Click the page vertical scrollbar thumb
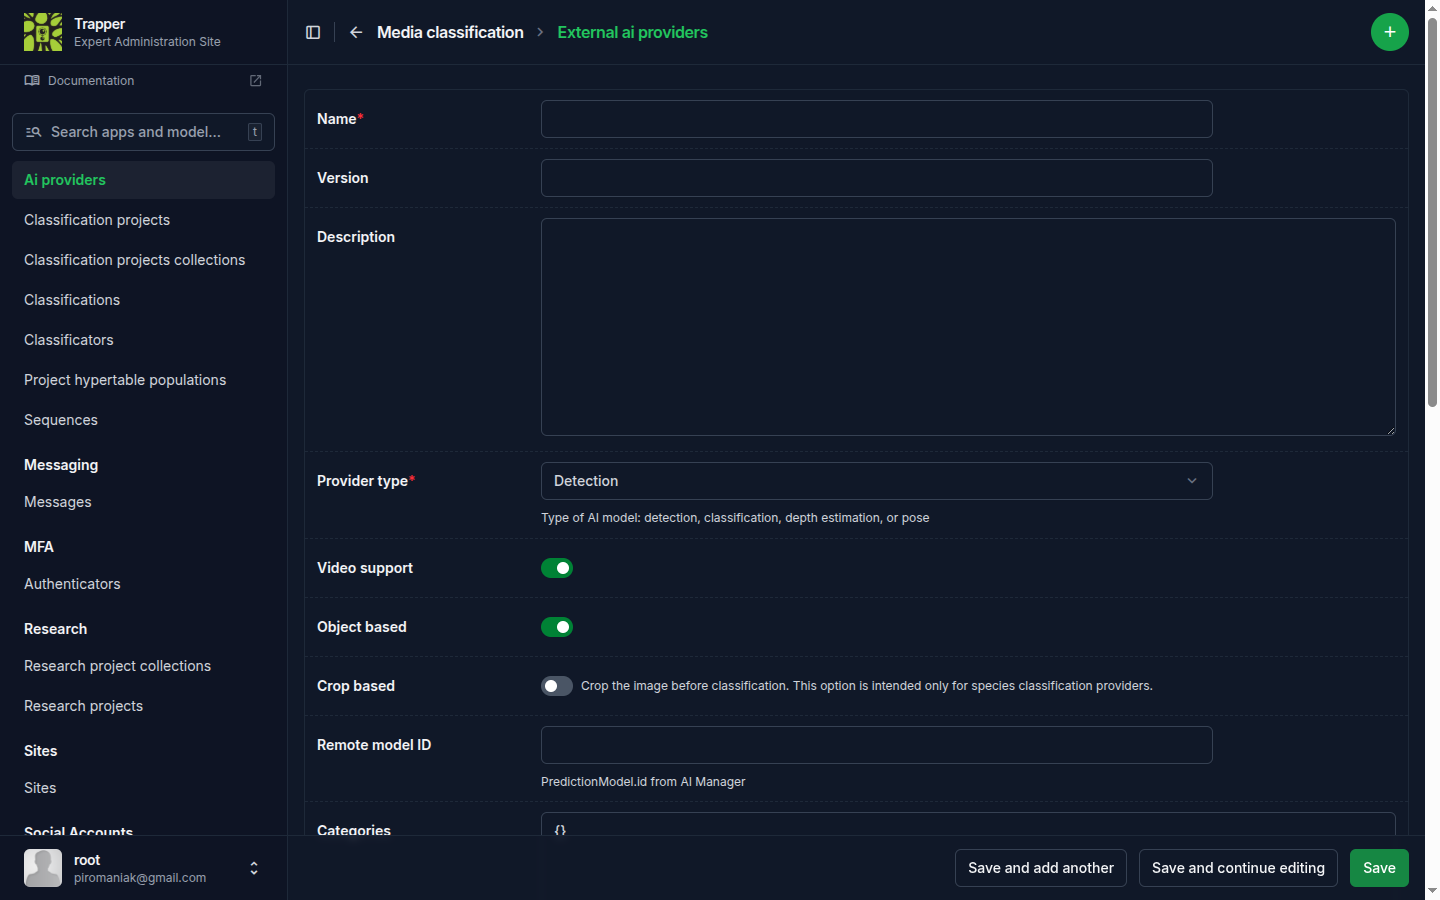The image size is (1440, 900). coord(1432,212)
